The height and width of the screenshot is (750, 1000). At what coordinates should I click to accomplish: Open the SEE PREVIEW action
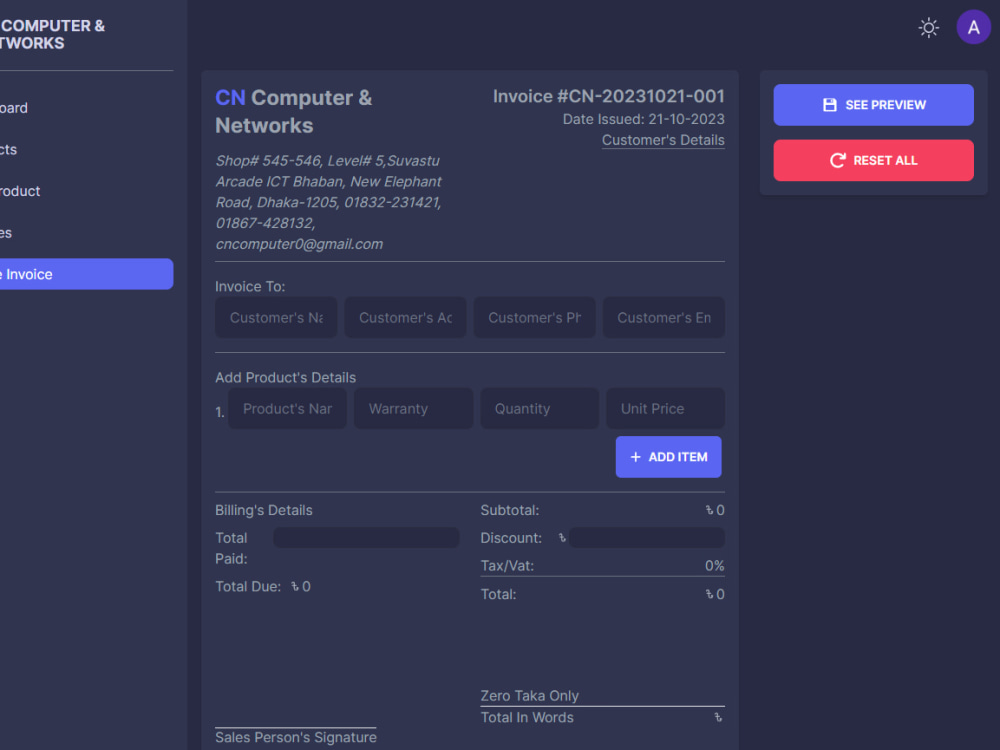pyautogui.click(x=873, y=104)
